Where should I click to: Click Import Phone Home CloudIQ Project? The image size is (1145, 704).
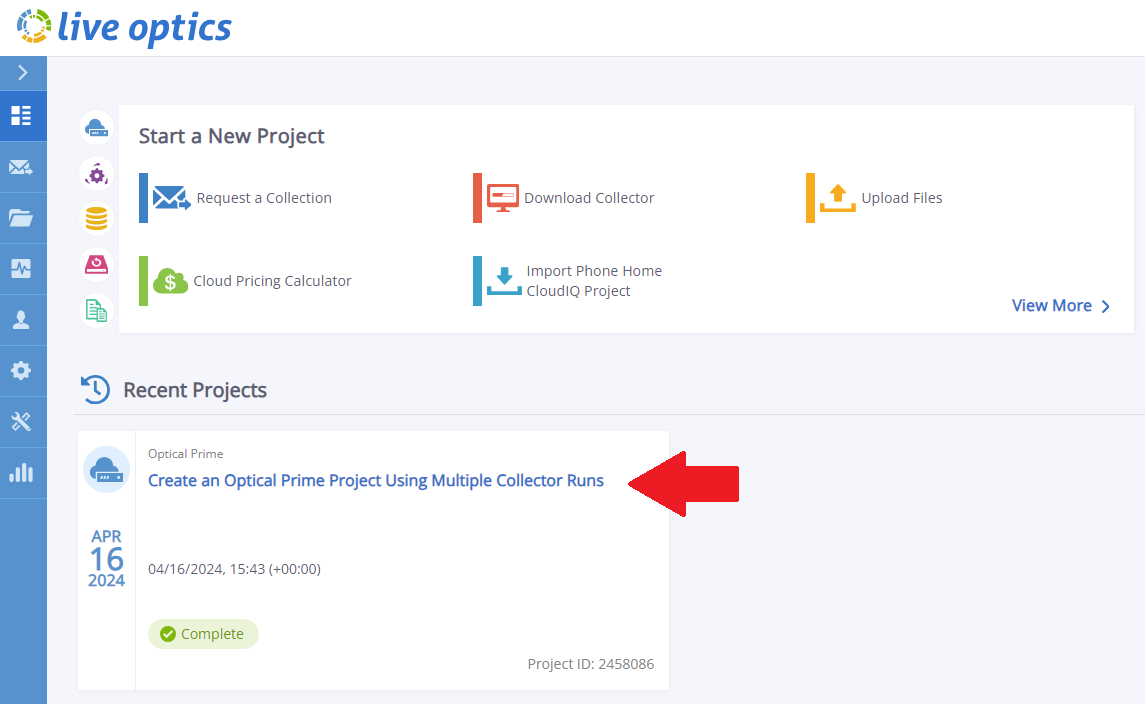593,281
